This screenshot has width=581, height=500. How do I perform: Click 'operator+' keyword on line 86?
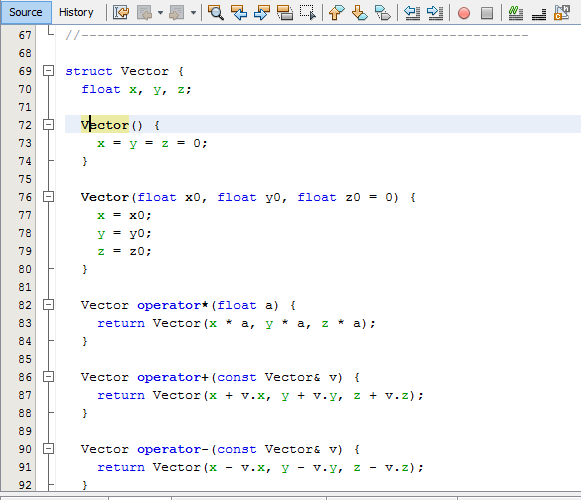coord(173,377)
